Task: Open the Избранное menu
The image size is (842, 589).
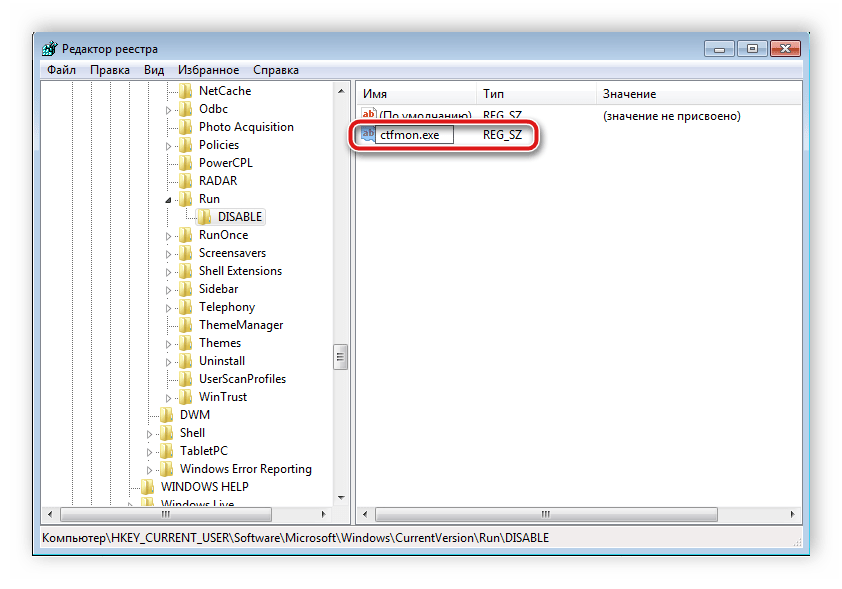Action: 208,70
